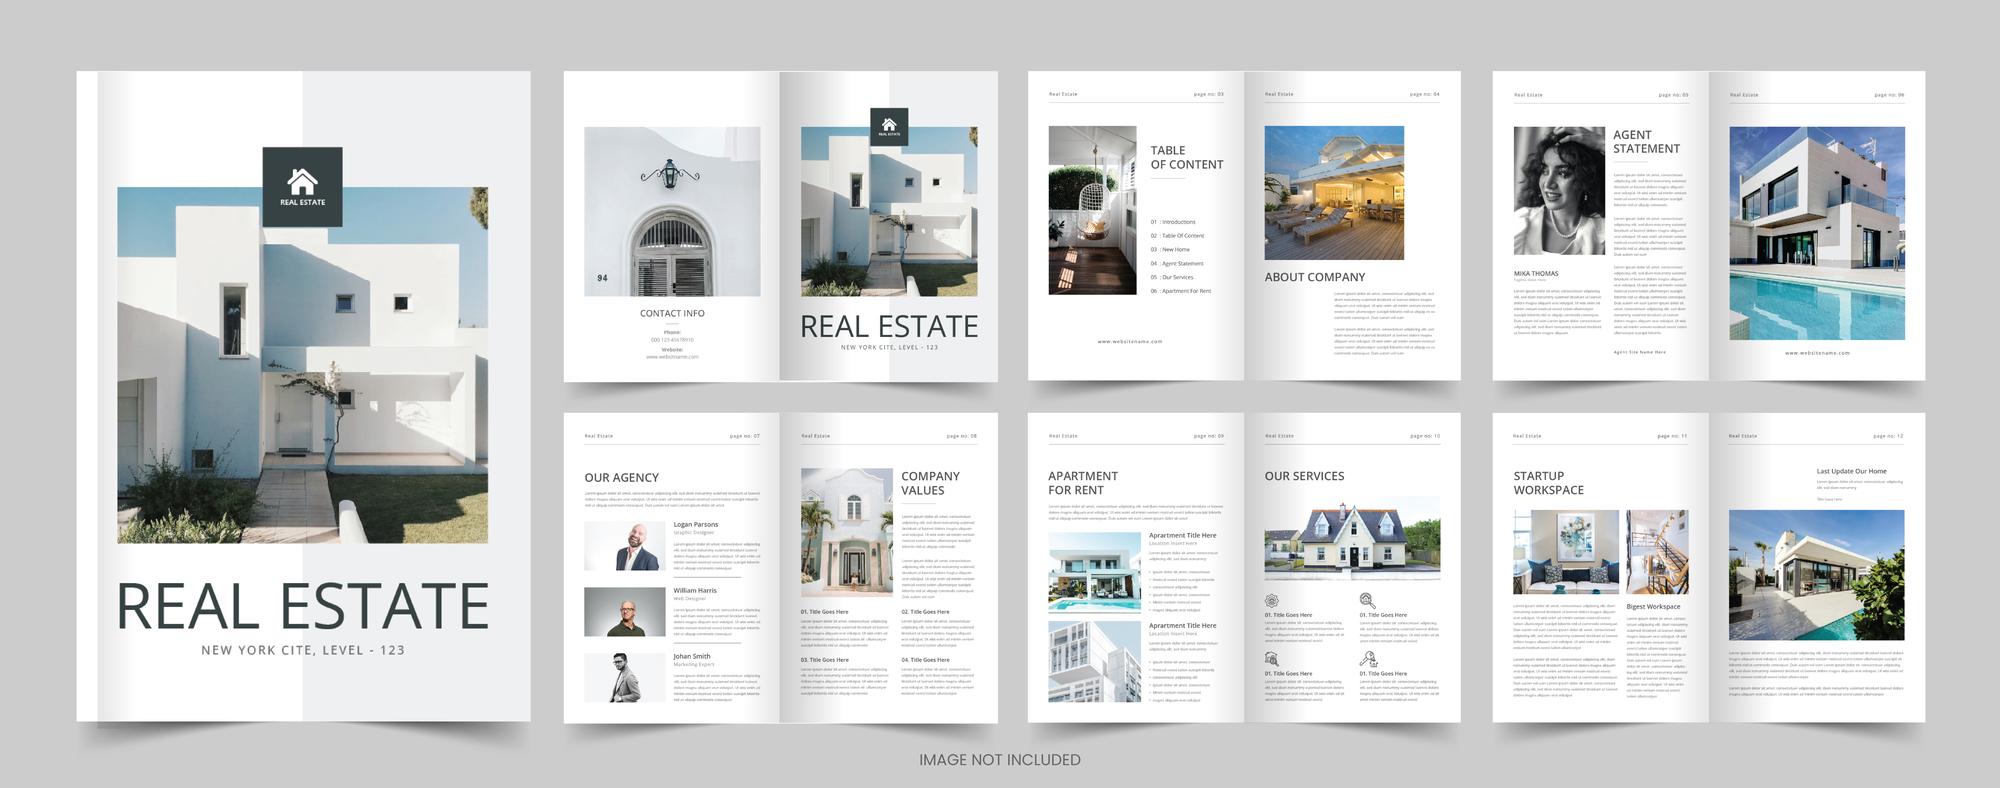
Task: Click the CONTACT INFO heading
Action: click(672, 313)
